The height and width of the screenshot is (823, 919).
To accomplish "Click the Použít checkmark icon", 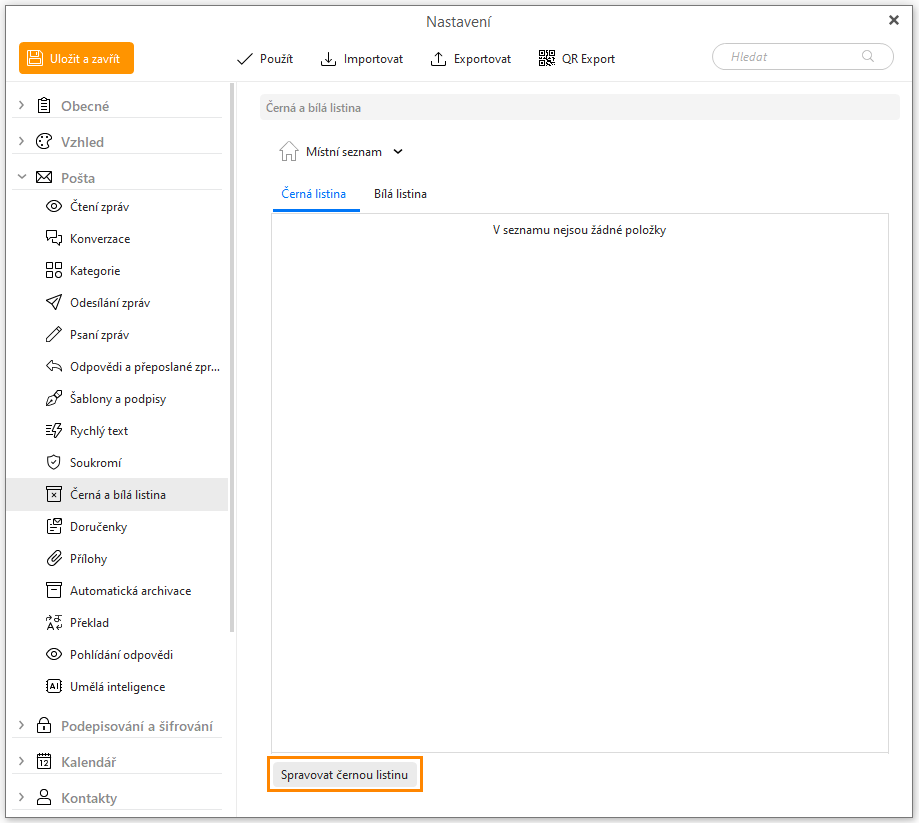I will coord(244,59).
